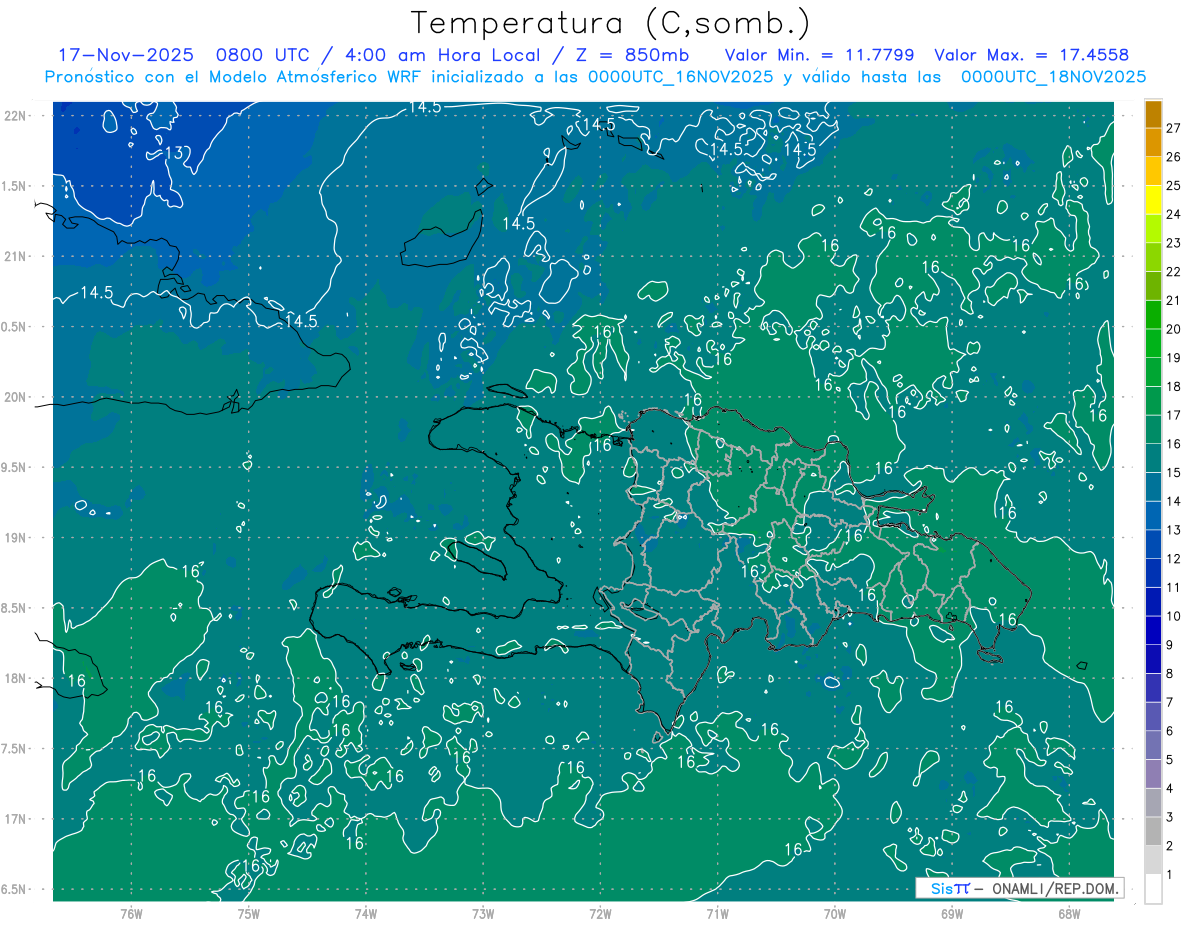Select the deep blue band between 9 and 10

click(x=1153, y=630)
